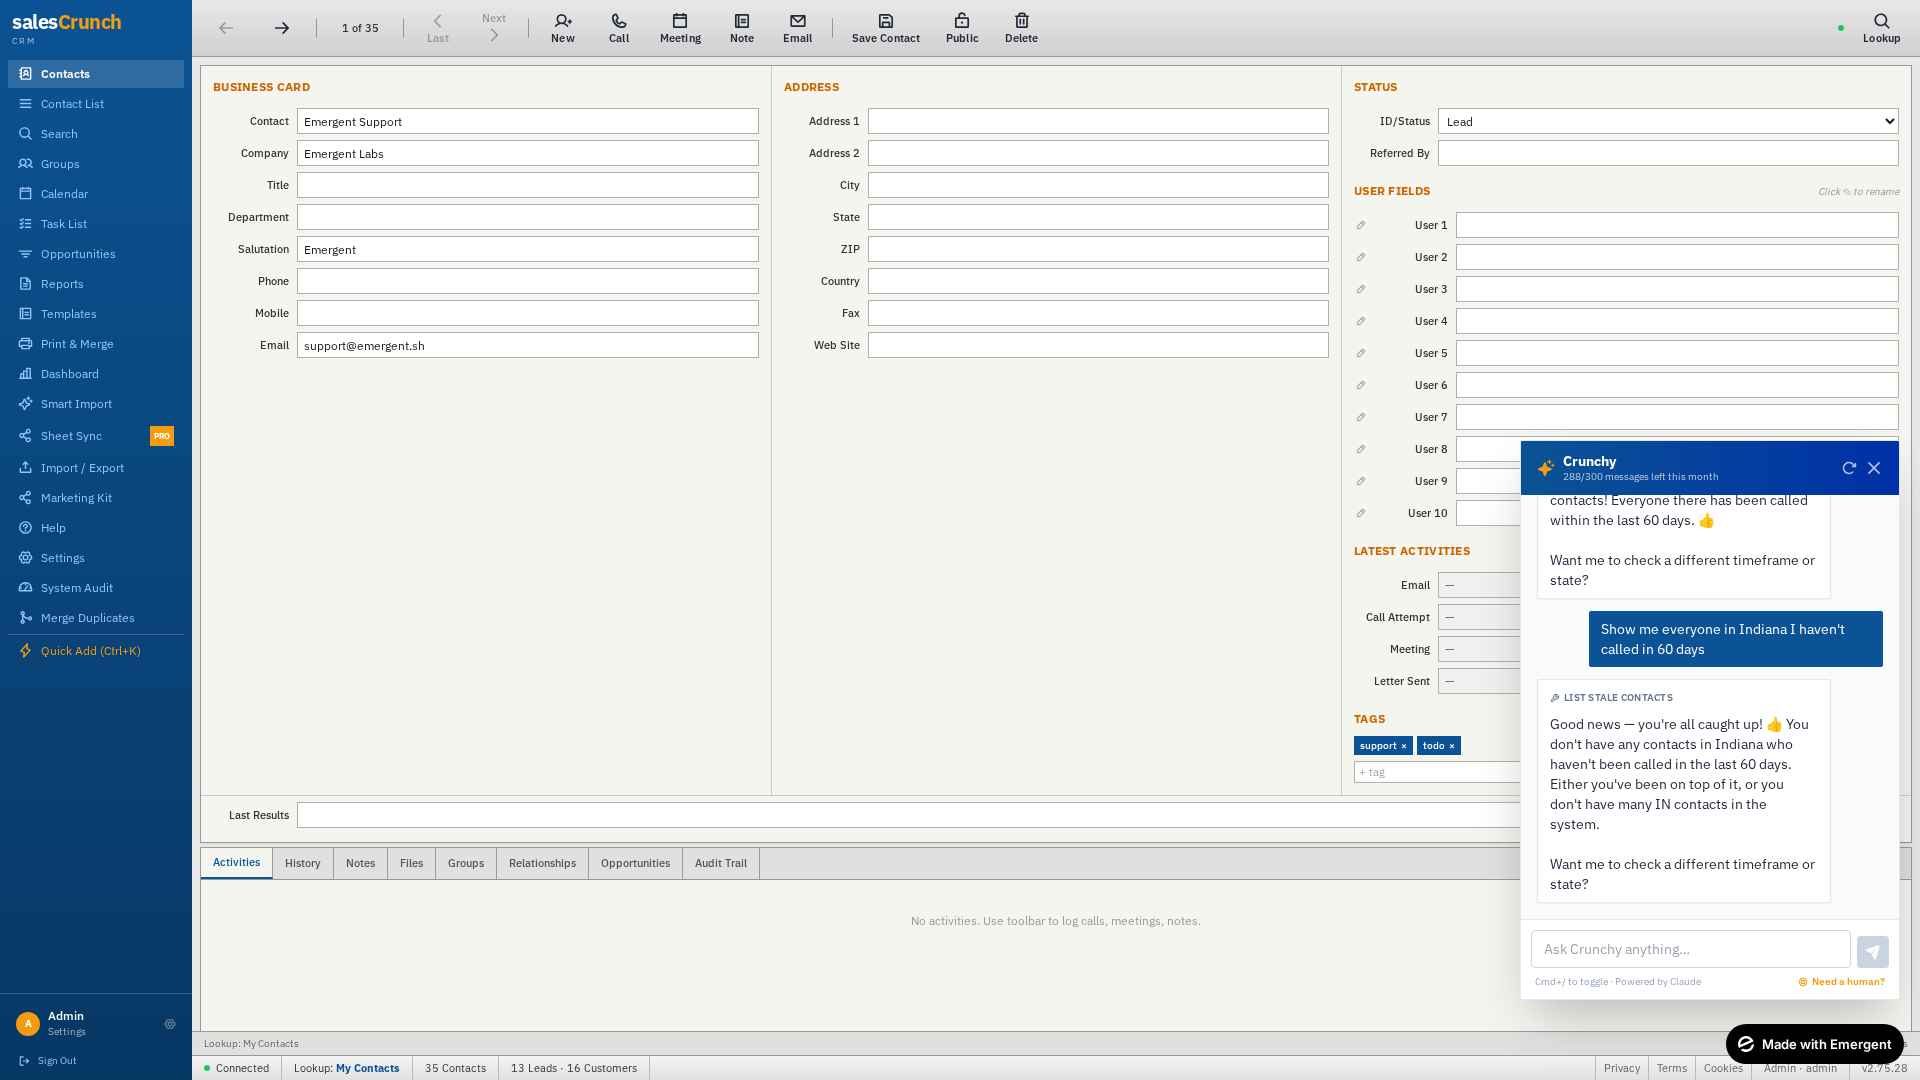This screenshot has height=1080, width=1920.
Task: Open Calendar in the sidebar
Action: pyautogui.click(x=96, y=194)
